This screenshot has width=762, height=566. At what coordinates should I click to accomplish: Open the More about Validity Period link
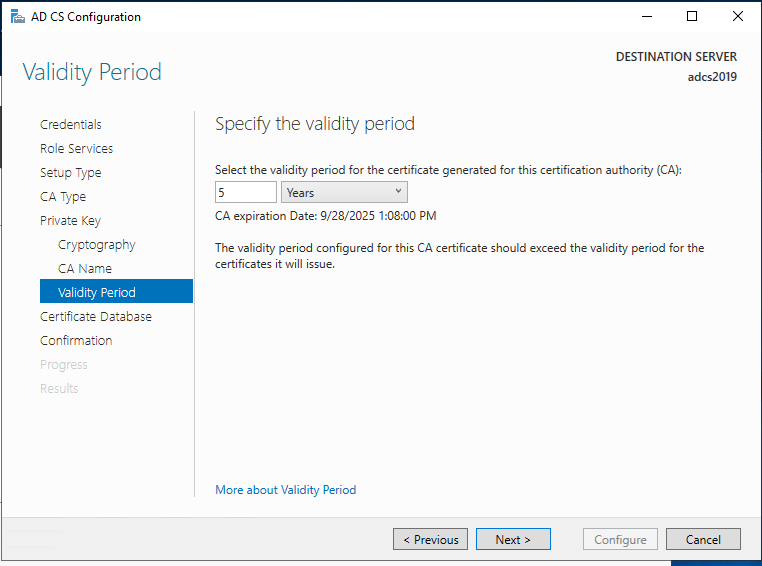(285, 490)
